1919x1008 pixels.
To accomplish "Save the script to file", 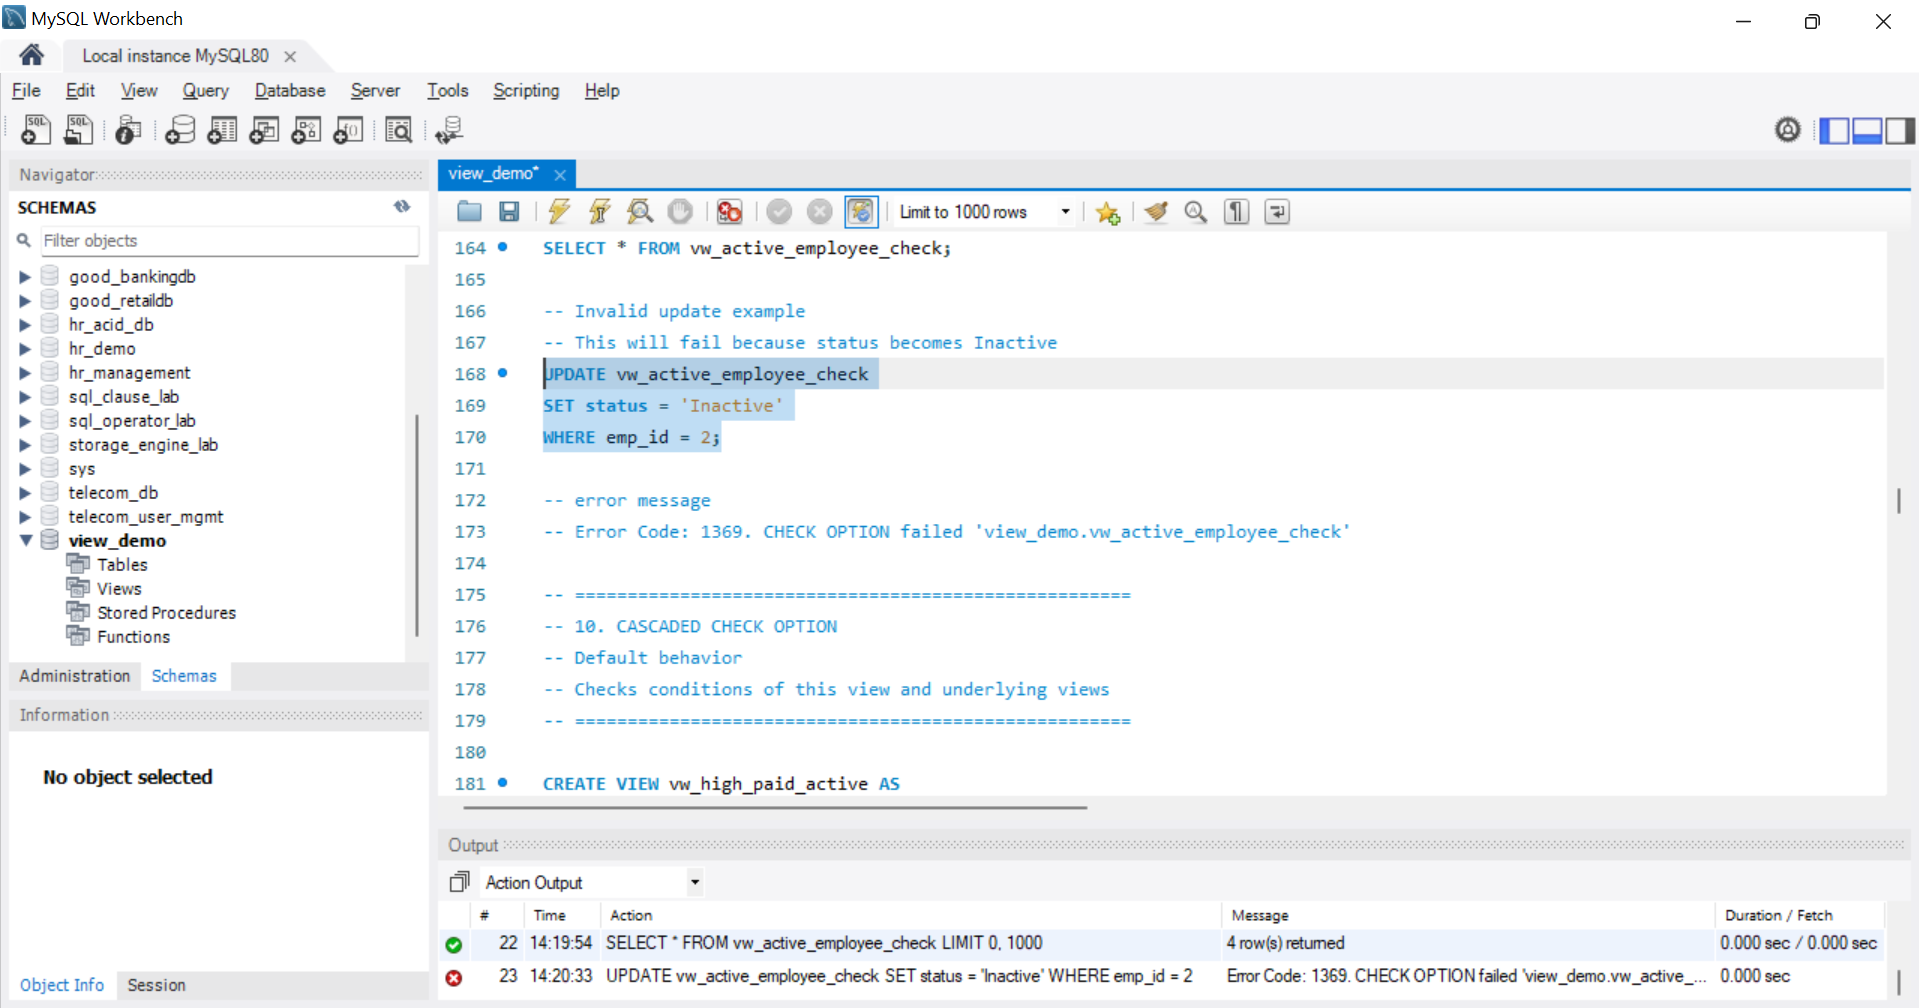I will [509, 211].
